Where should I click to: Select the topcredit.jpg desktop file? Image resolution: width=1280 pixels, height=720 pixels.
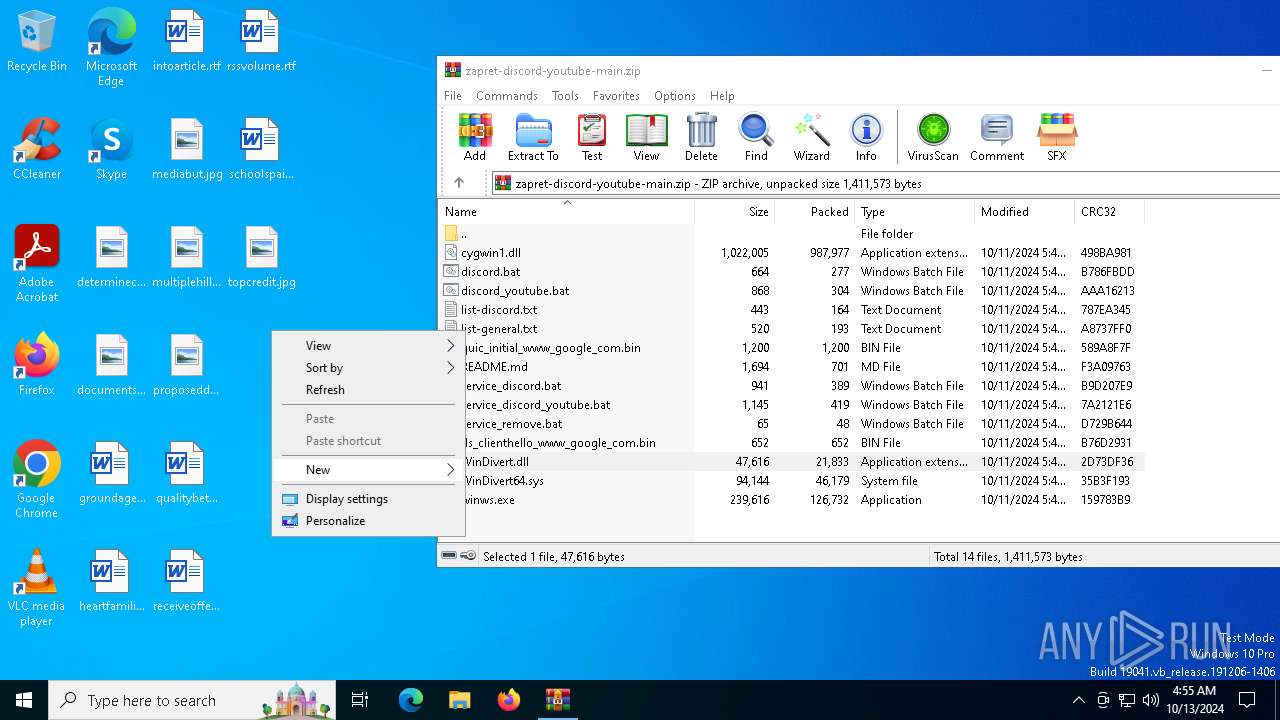click(x=261, y=257)
